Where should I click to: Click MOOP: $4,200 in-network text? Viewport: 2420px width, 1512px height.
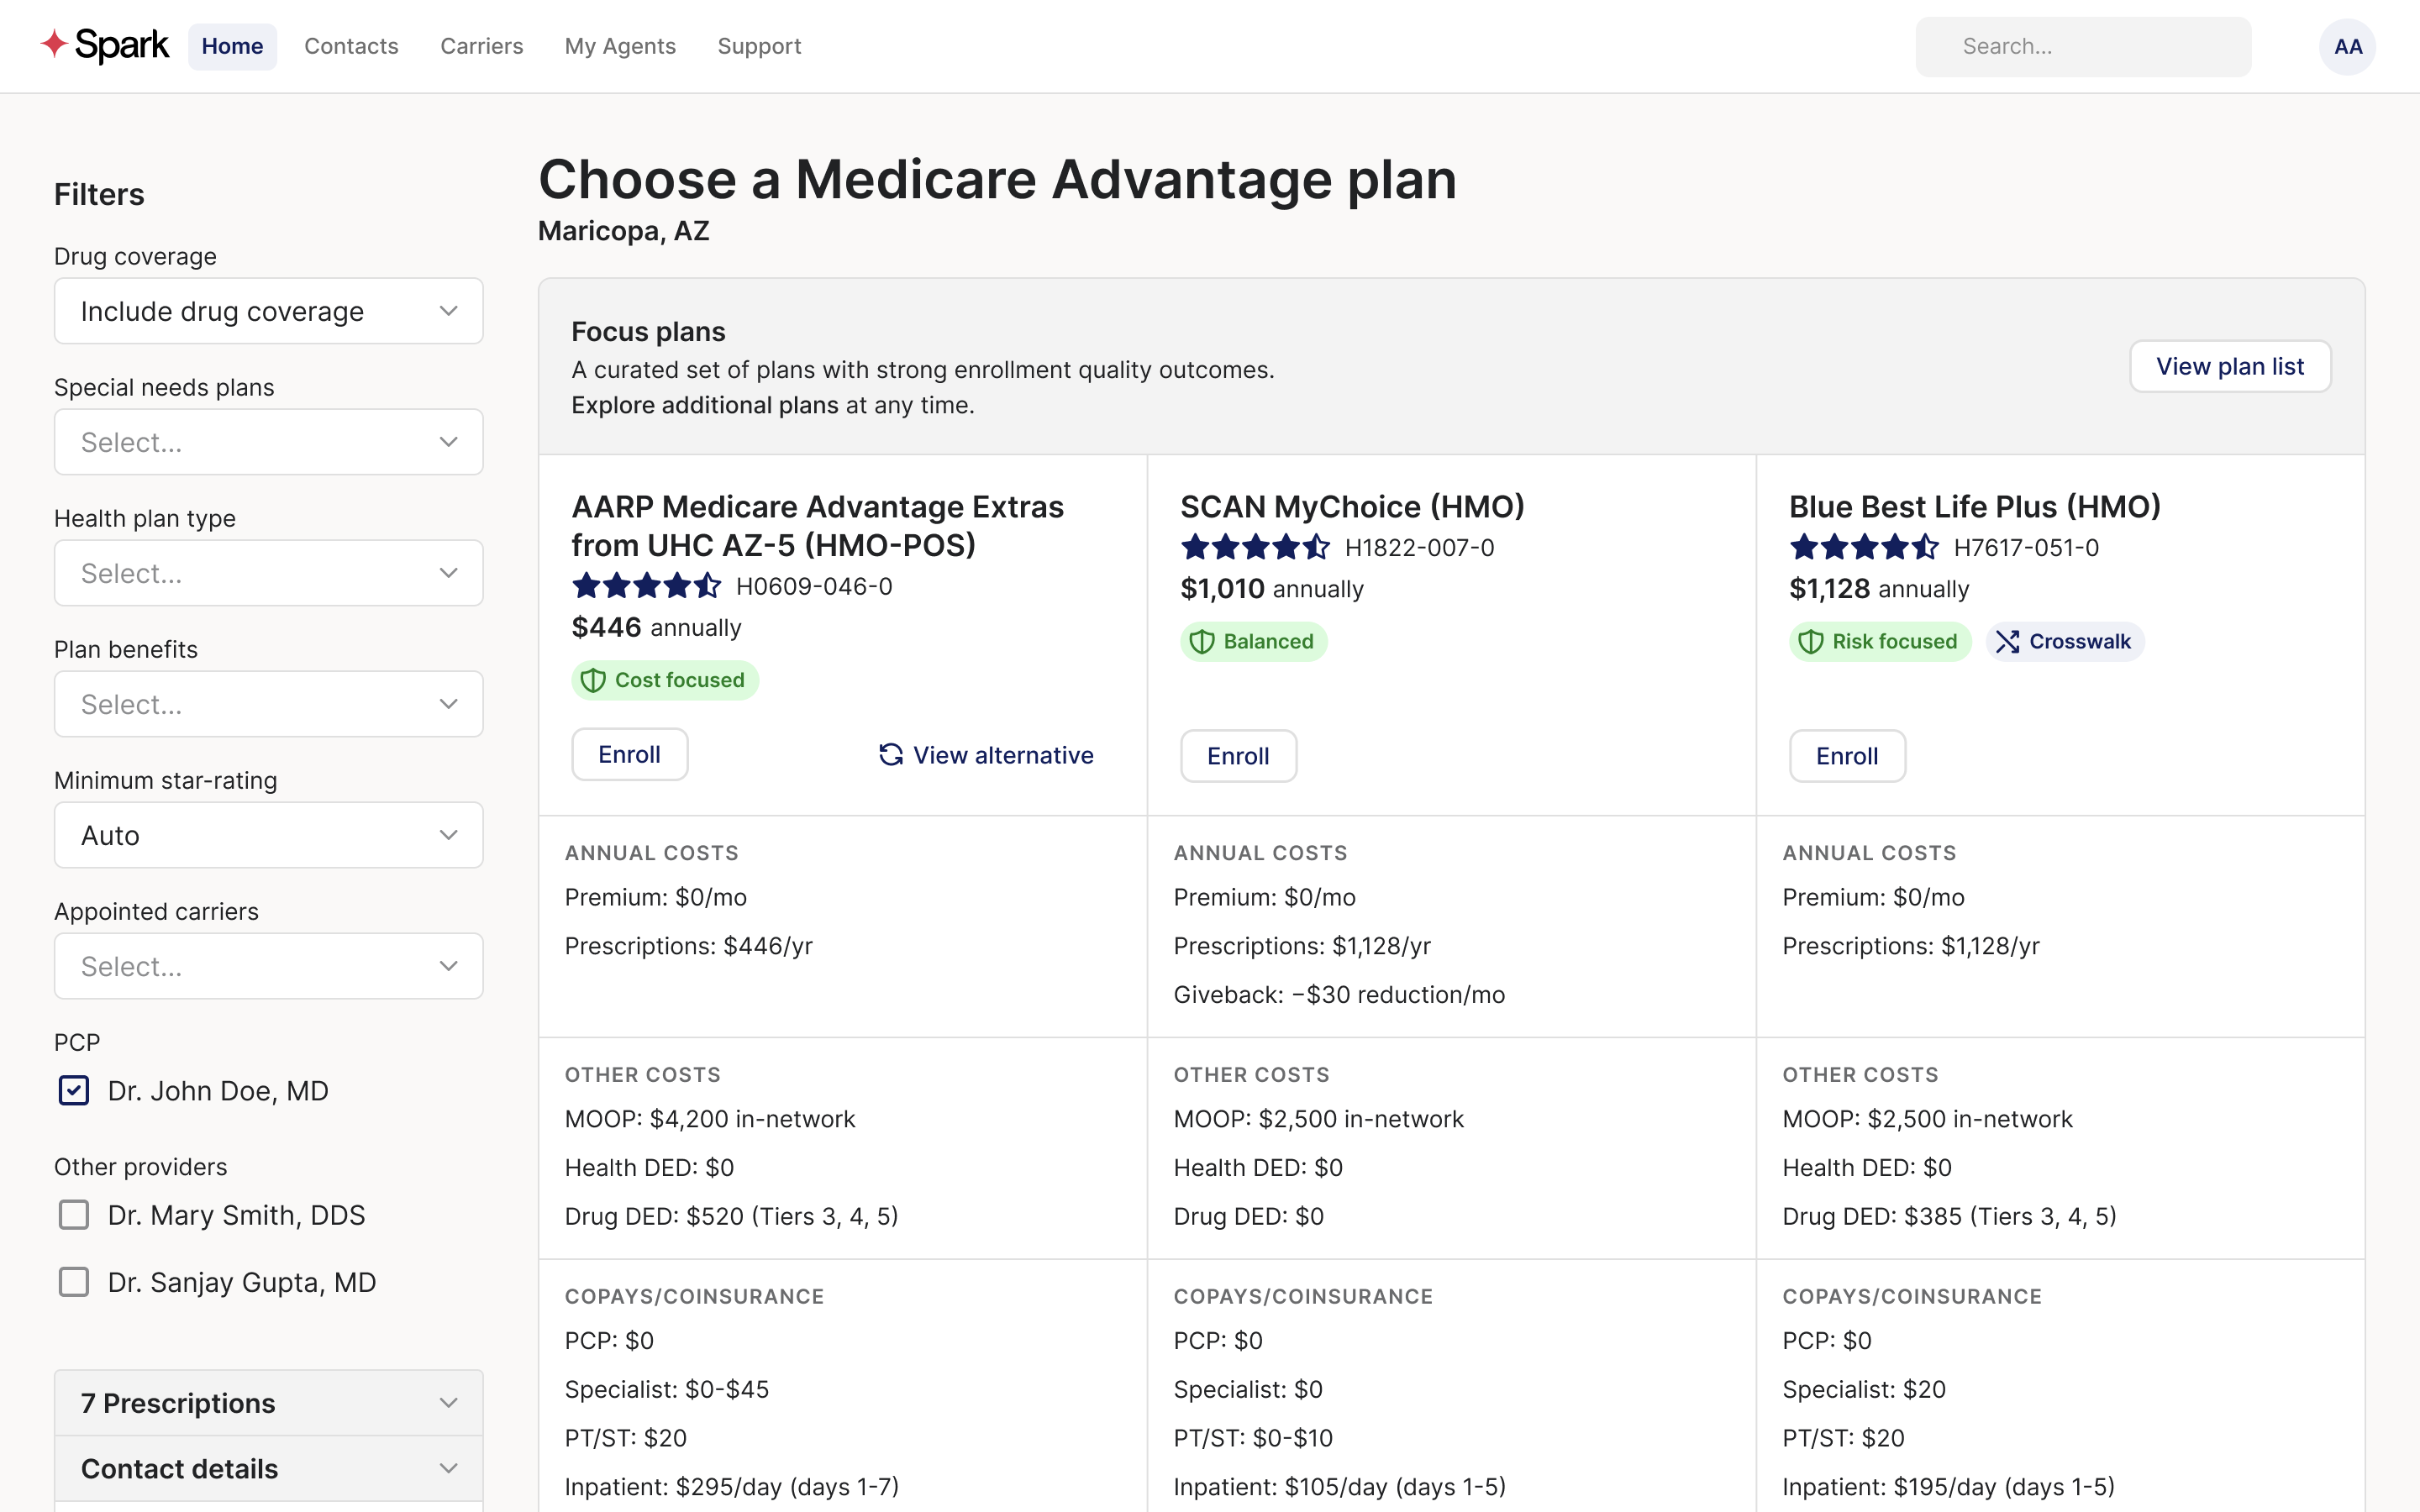pyautogui.click(x=710, y=1119)
